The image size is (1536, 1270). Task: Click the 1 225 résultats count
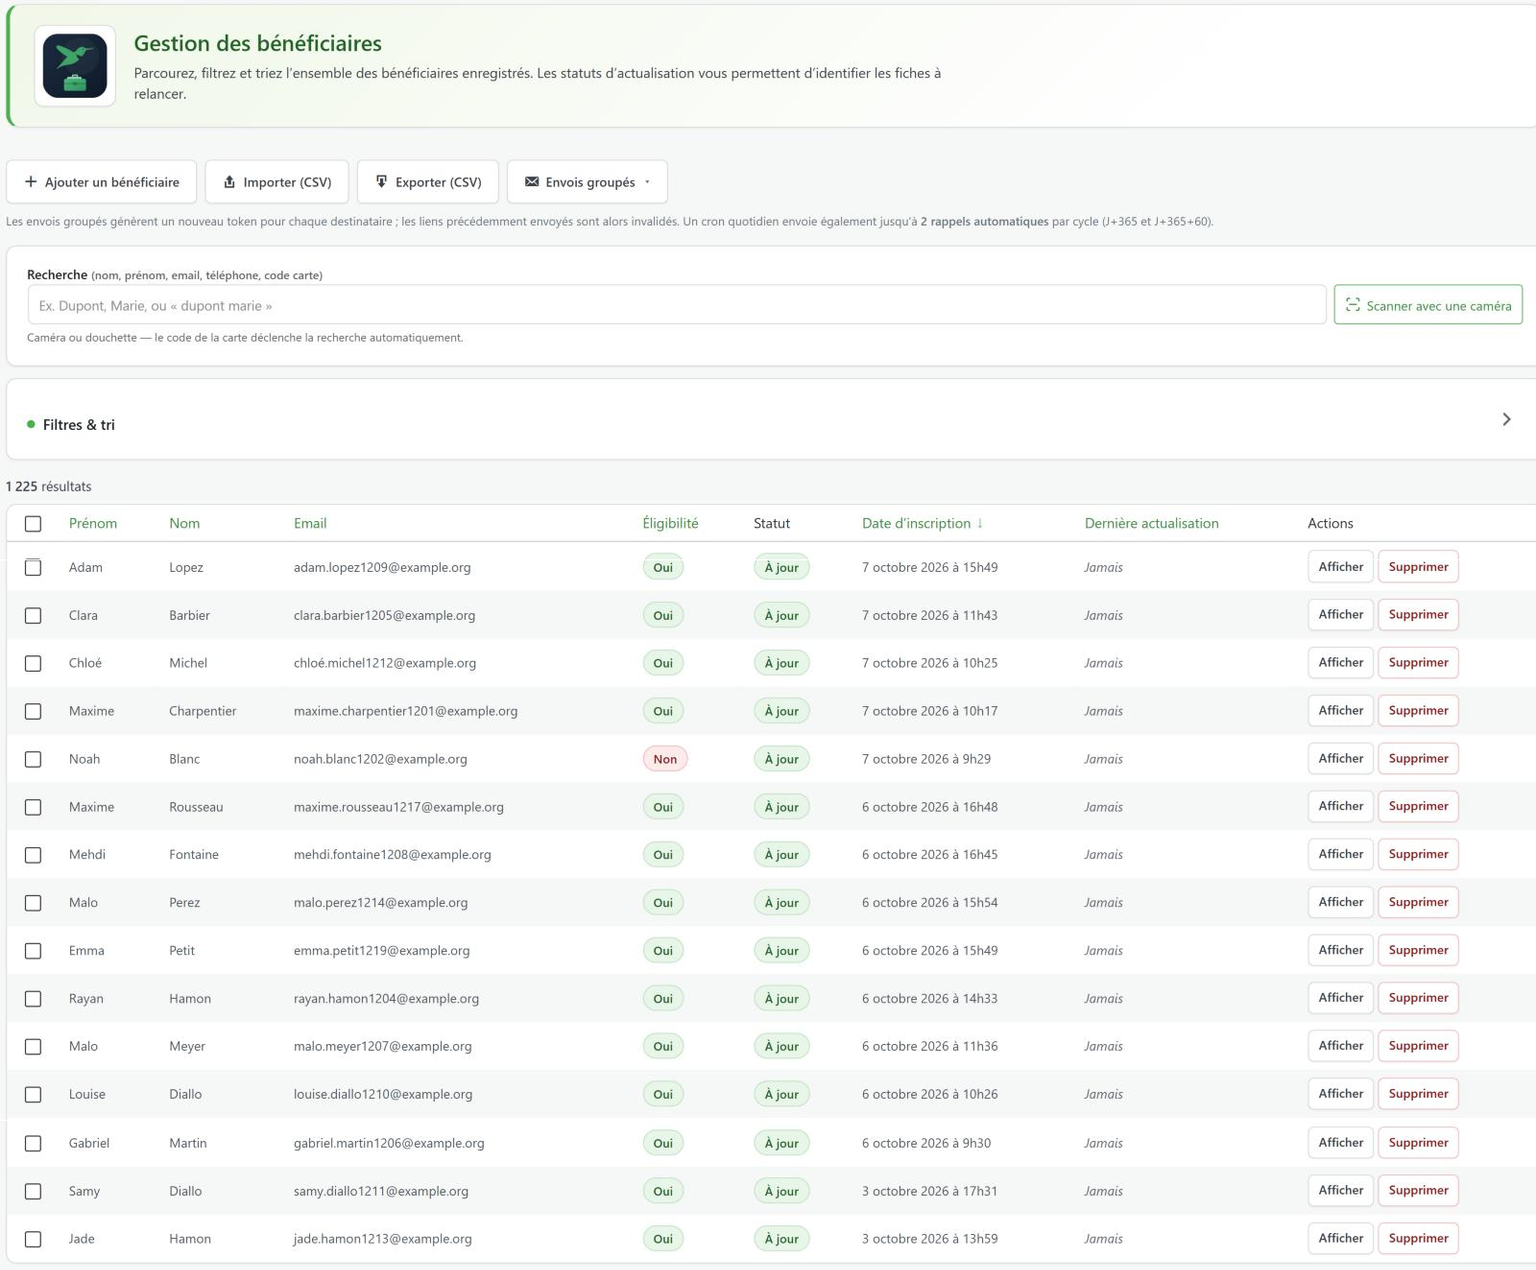(x=48, y=486)
